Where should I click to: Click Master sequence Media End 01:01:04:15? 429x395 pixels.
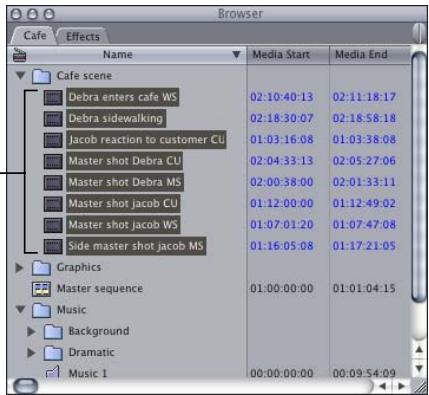pos(364,289)
